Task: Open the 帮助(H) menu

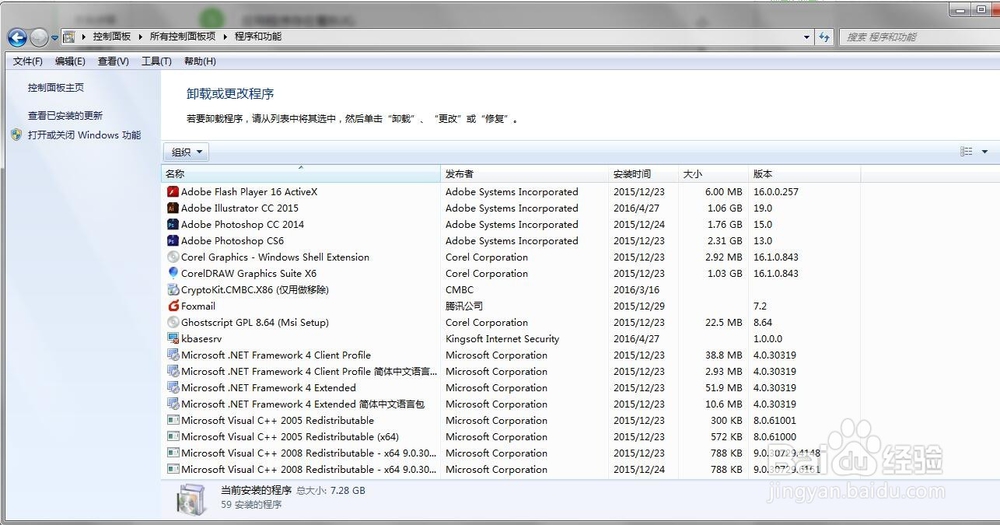Action: (x=200, y=61)
